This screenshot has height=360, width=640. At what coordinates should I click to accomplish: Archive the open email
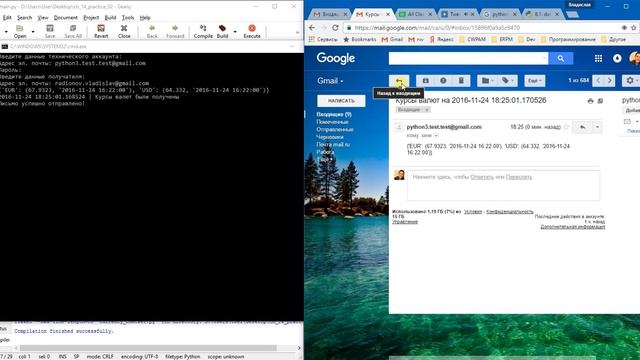(425, 81)
